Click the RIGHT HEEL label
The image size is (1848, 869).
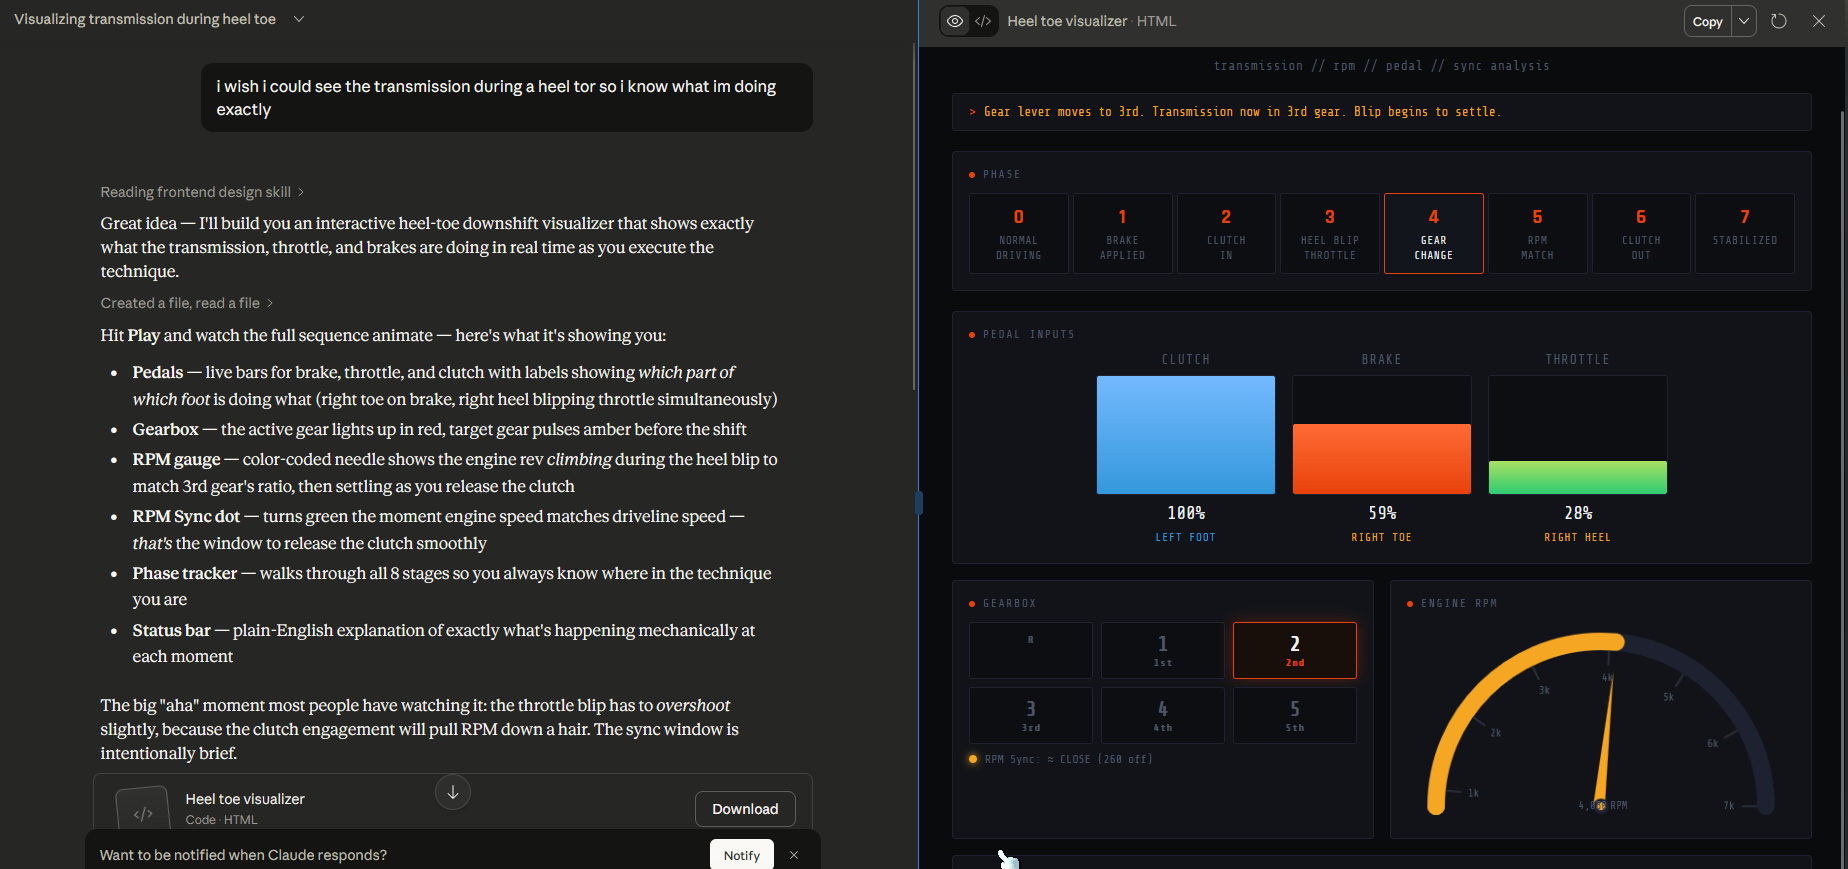coord(1578,538)
